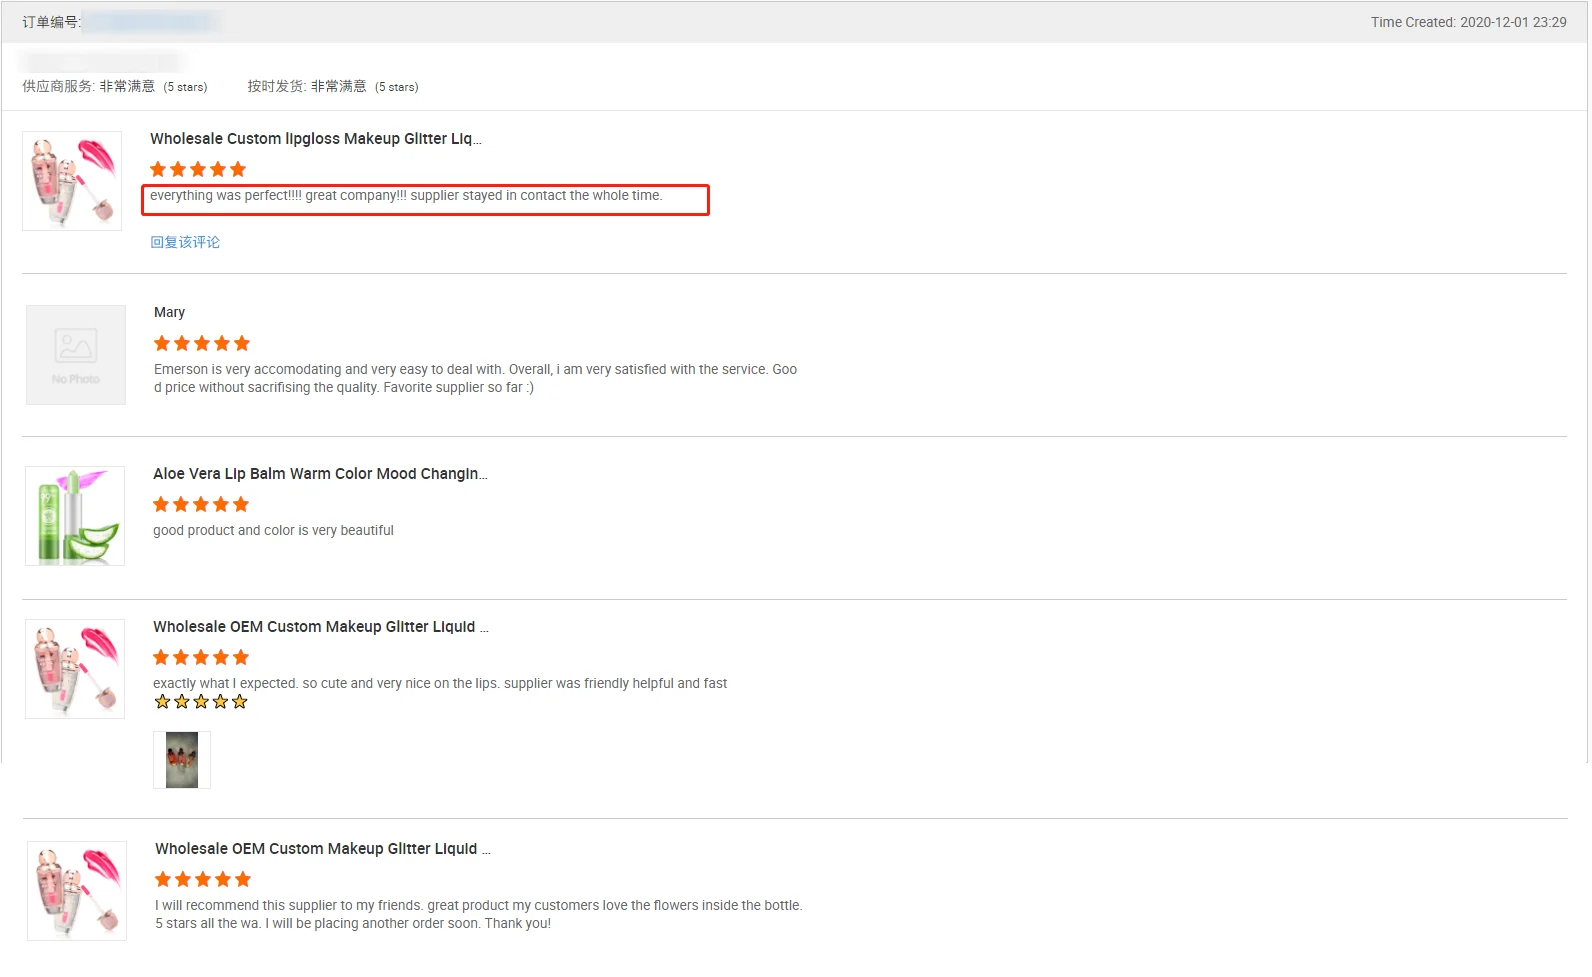Open the Wholesale Custom lipgloss Makeup Glitter product title
This screenshot has height=977, width=1592.
(x=316, y=139)
